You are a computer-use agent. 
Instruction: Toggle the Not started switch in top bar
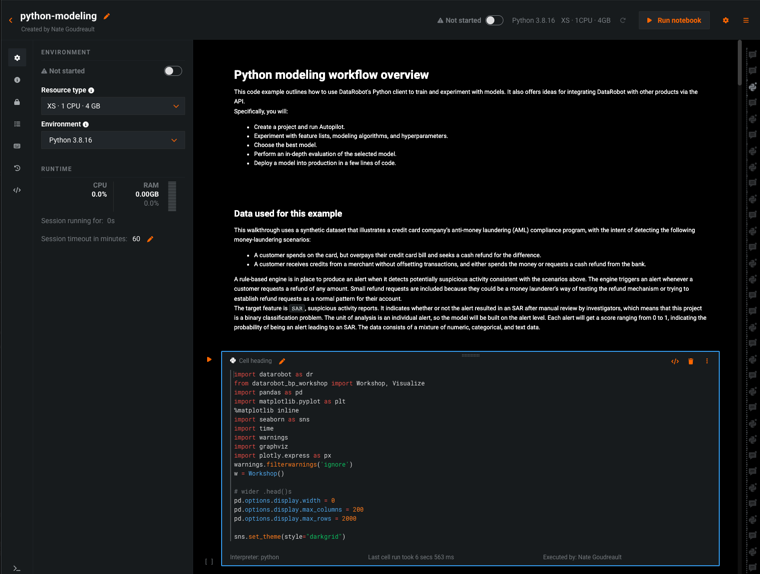pos(493,20)
